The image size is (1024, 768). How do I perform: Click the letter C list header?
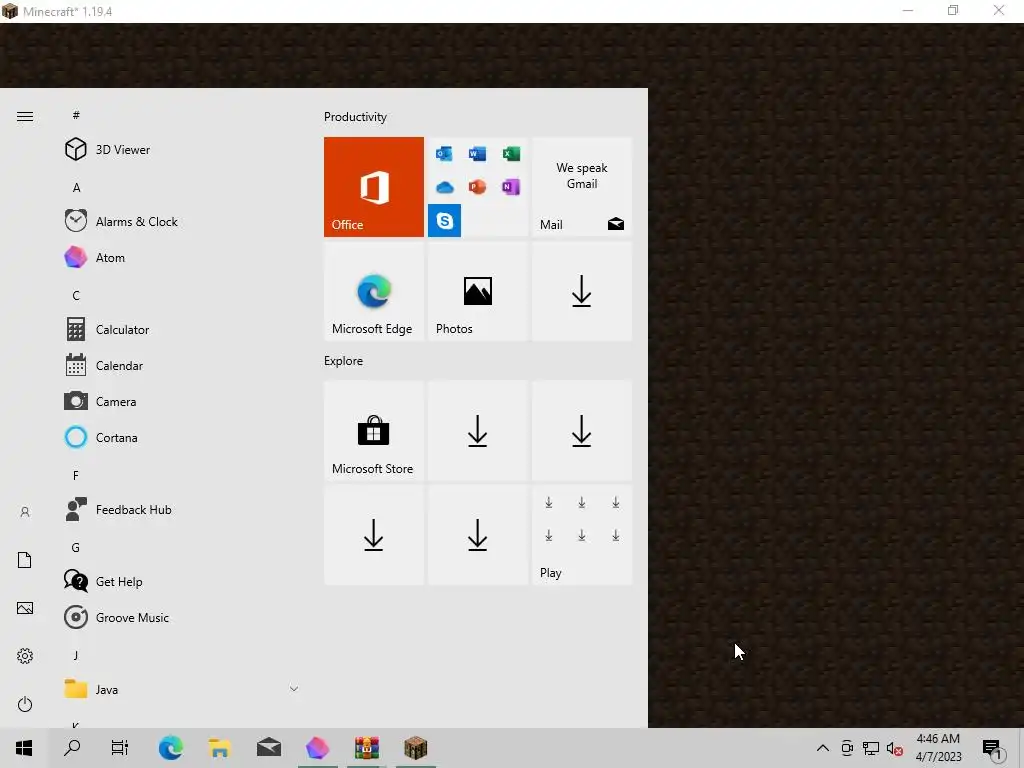point(76,295)
